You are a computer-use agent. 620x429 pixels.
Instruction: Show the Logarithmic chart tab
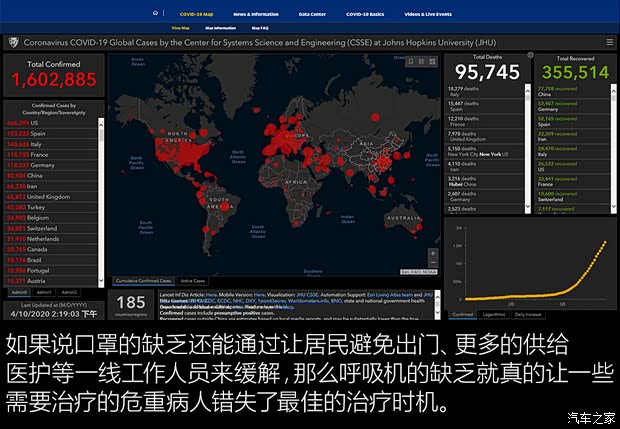[x=493, y=313]
